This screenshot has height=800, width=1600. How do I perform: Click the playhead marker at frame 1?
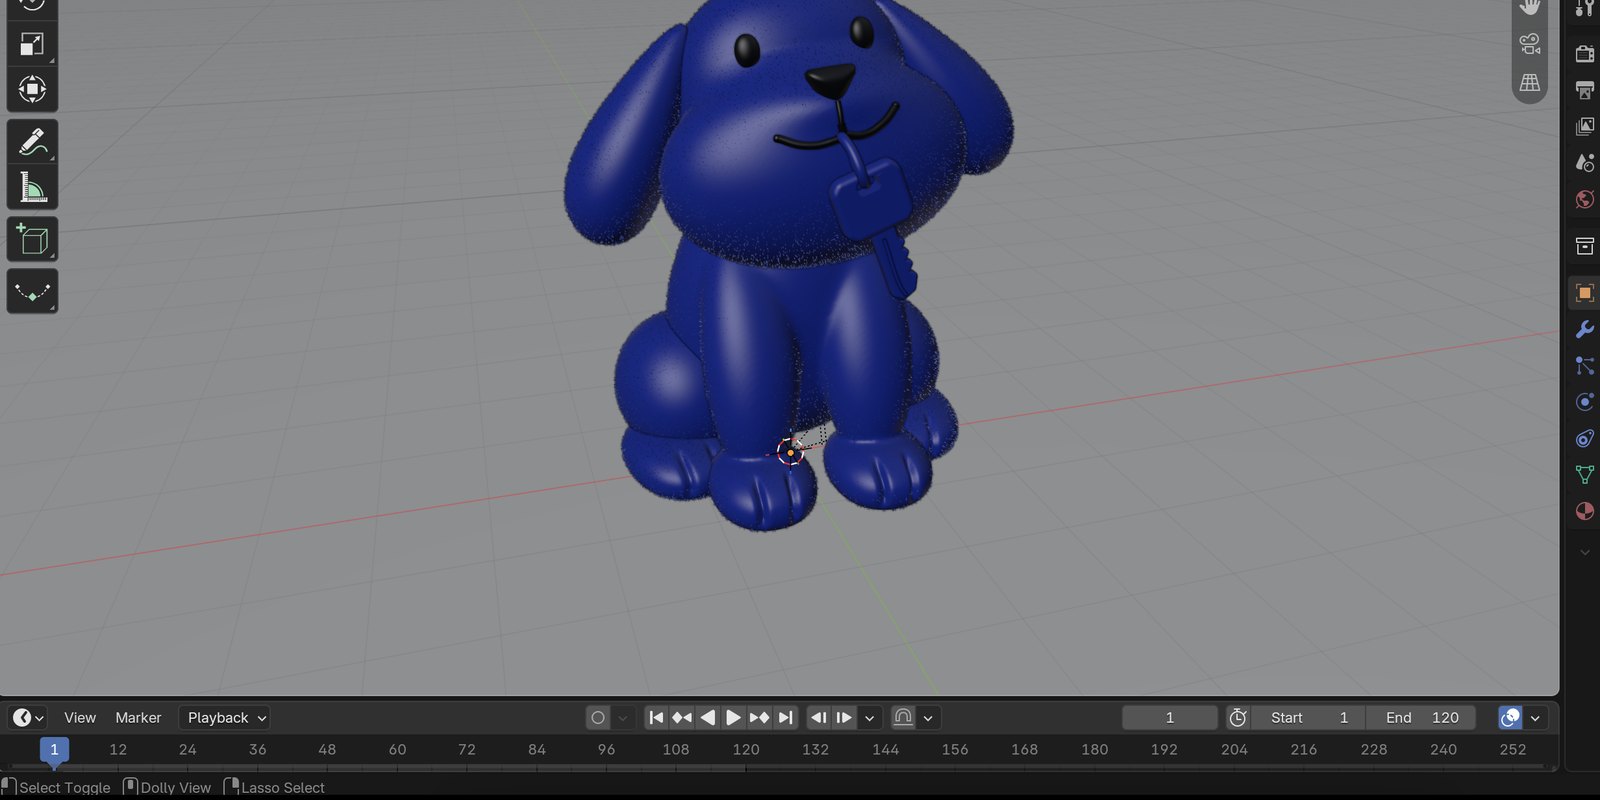(x=54, y=750)
